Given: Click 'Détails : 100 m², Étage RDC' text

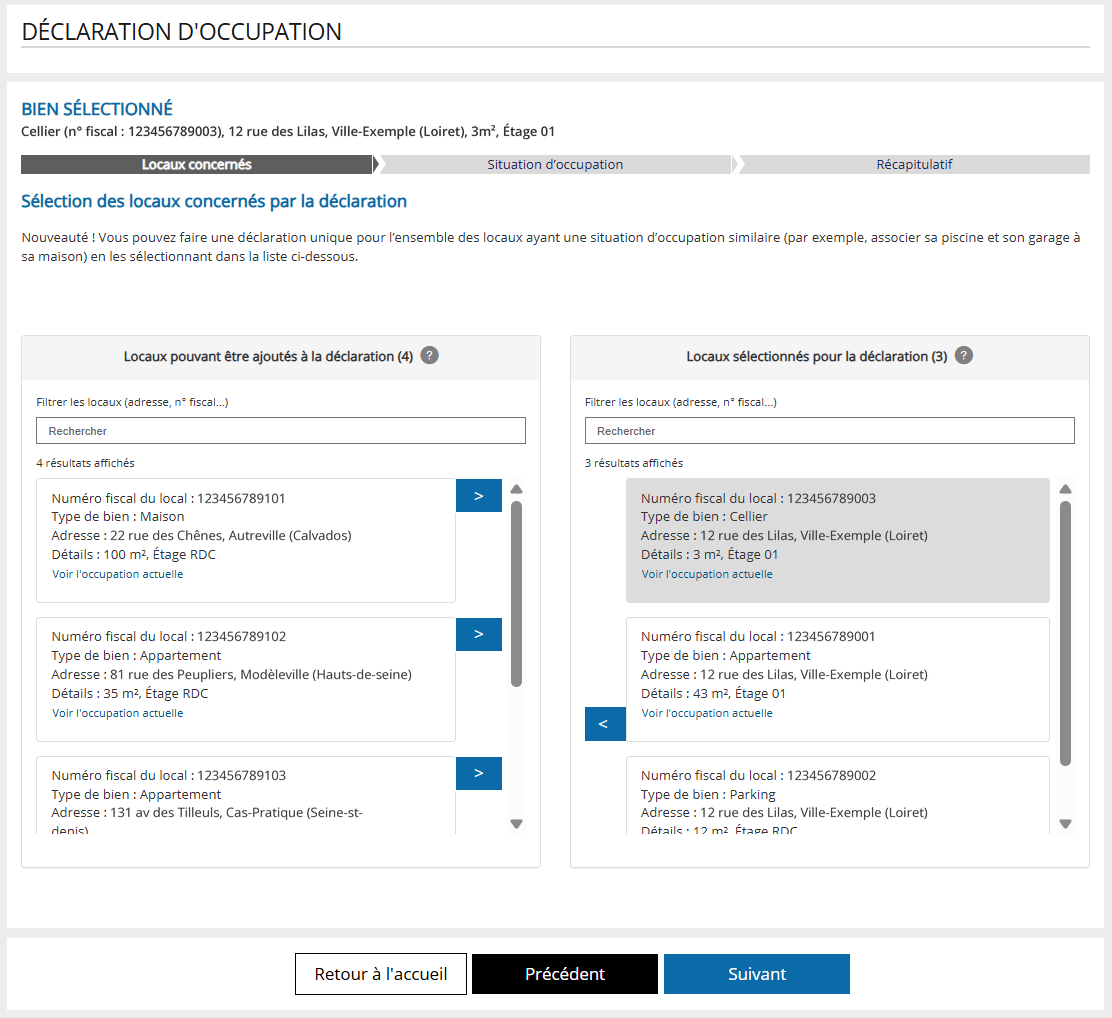Looking at the screenshot, I should tap(133, 555).
